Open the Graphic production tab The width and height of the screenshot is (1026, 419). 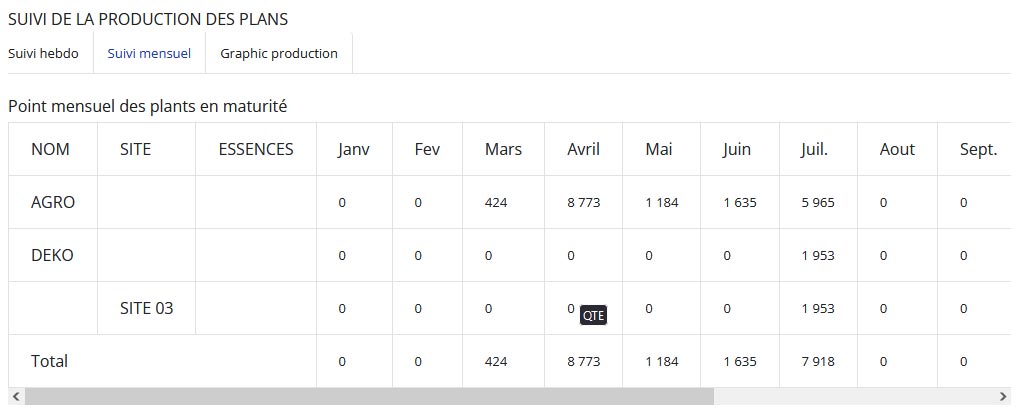279,54
